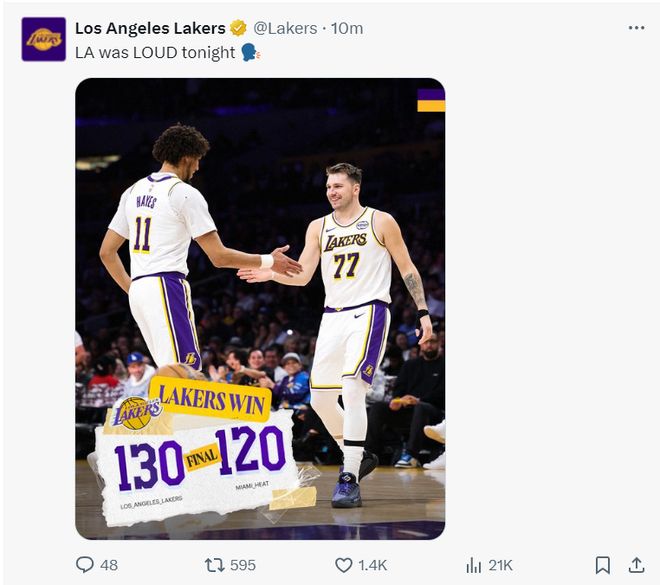Open the Lakers profile avatar
660x585 pixels.
44,39
